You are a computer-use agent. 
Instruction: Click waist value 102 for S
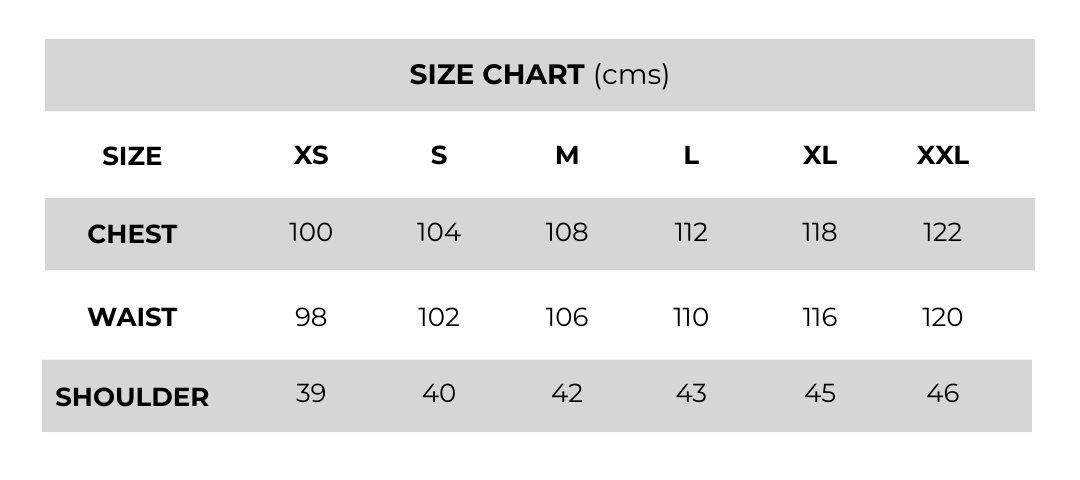coord(438,317)
